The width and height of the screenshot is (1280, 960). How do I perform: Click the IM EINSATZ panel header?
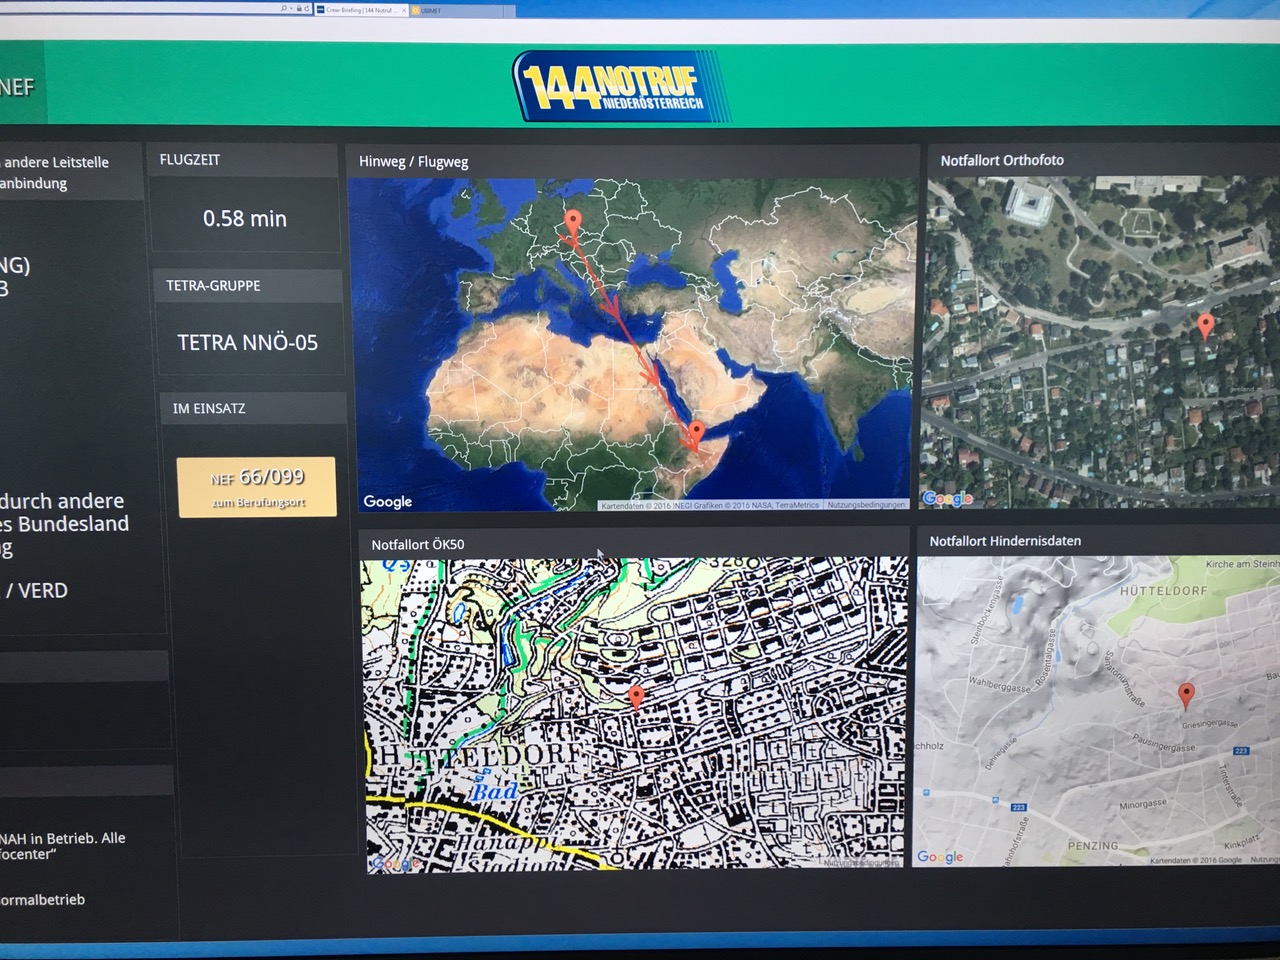[252, 408]
